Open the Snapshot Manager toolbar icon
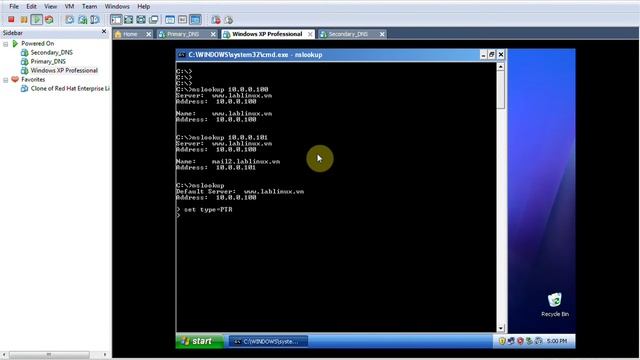Image resolution: width=640 pixels, height=360 pixels. pyautogui.click(x=95, y=19)
